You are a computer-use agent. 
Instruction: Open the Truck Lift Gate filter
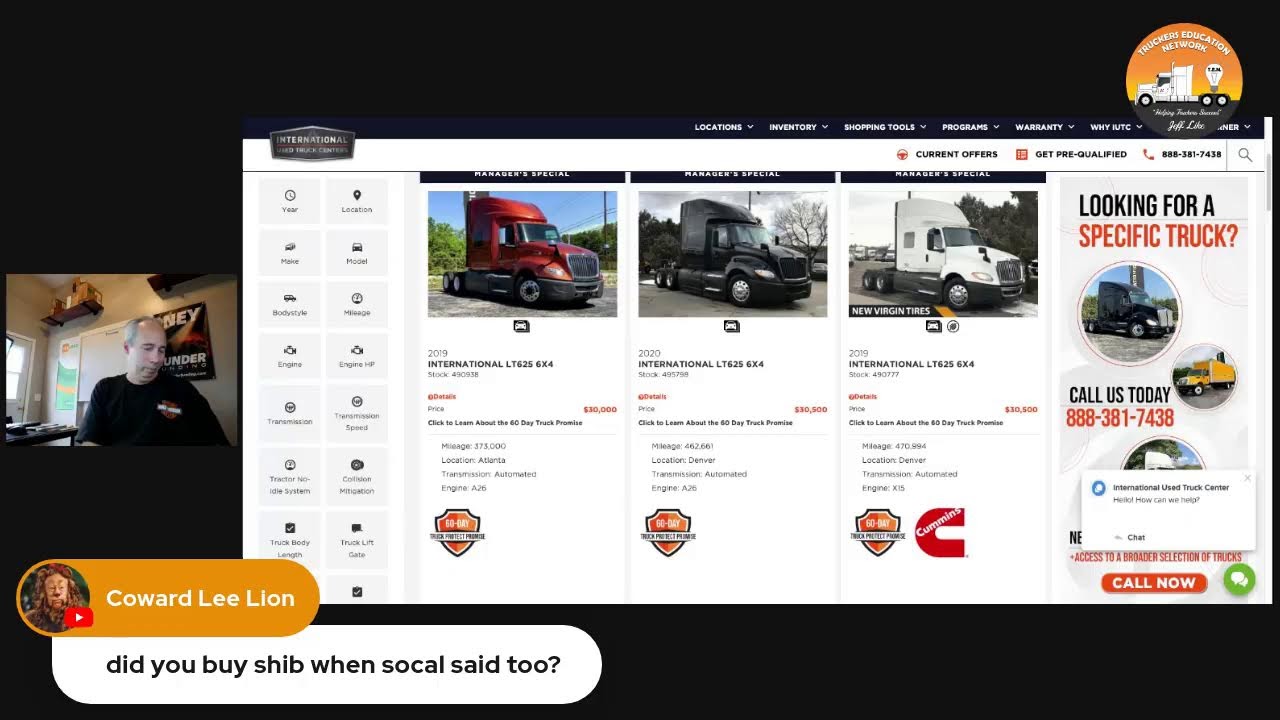(357, 540)
